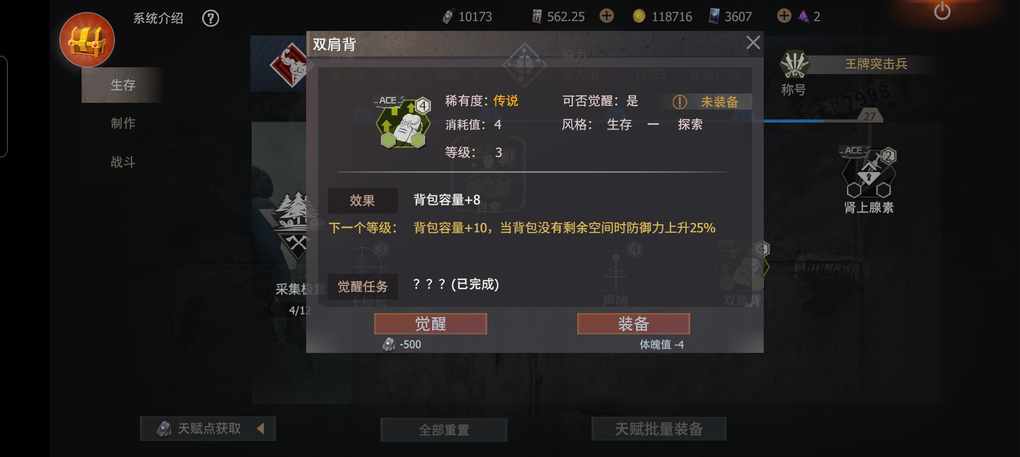Switch to the 制作 tab
Screen dimensions: 1020x457
[122, 123]
